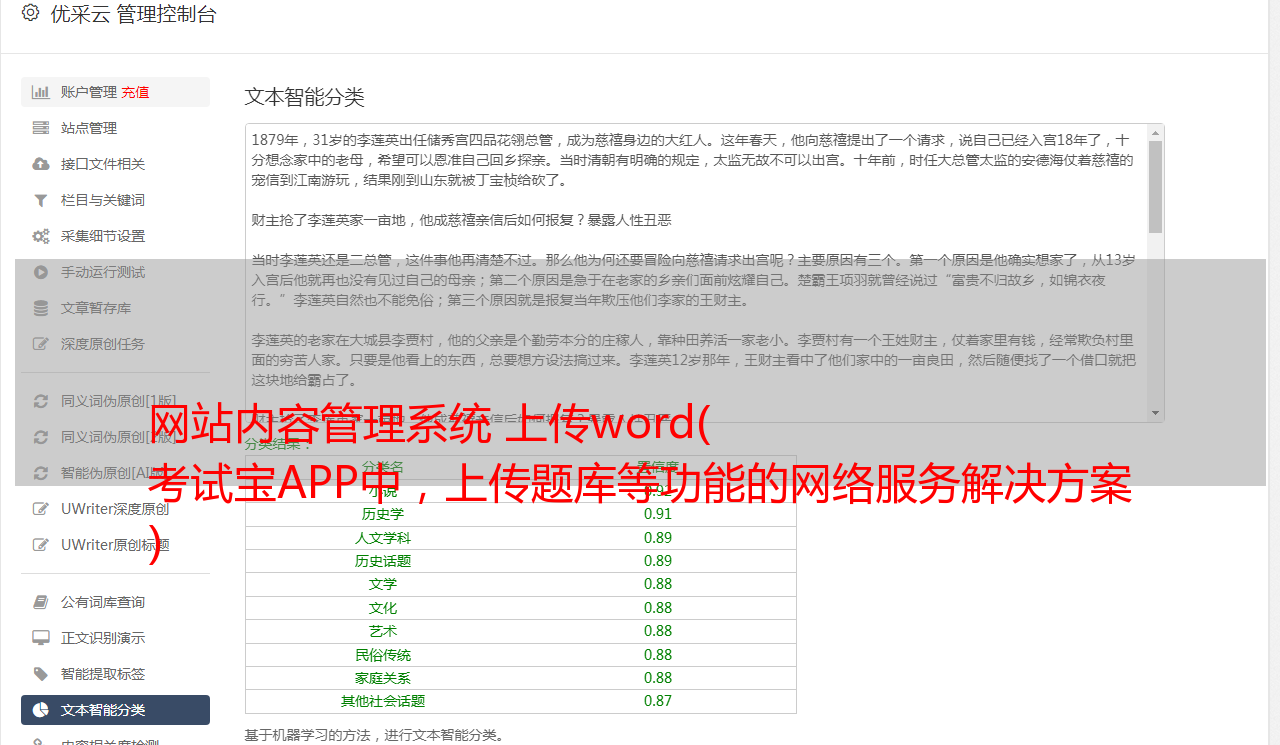
Task: Click the cloud icon for 接口文件相关
Action: [40, 164]
